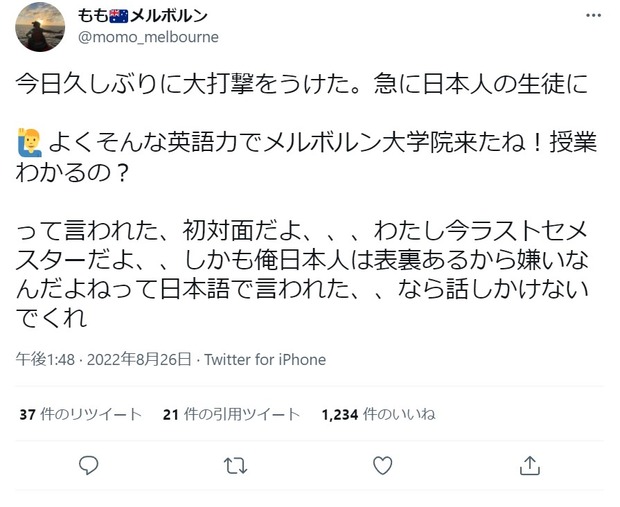Click the Australian flag emoji in name
Image resolution: width=620 pixels, height=507 pixels.
(x=118, y=16)
